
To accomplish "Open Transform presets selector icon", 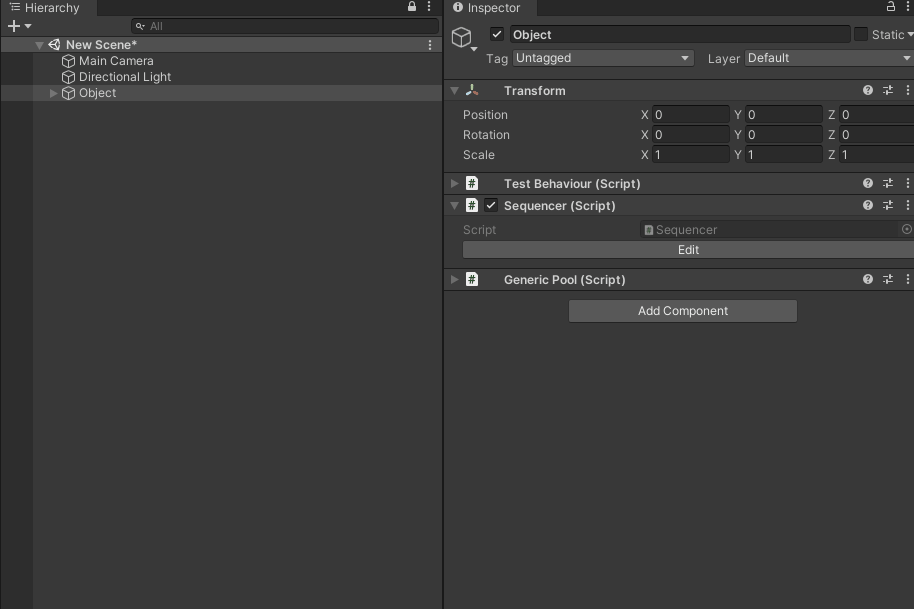I will click(x=888, y=90).
